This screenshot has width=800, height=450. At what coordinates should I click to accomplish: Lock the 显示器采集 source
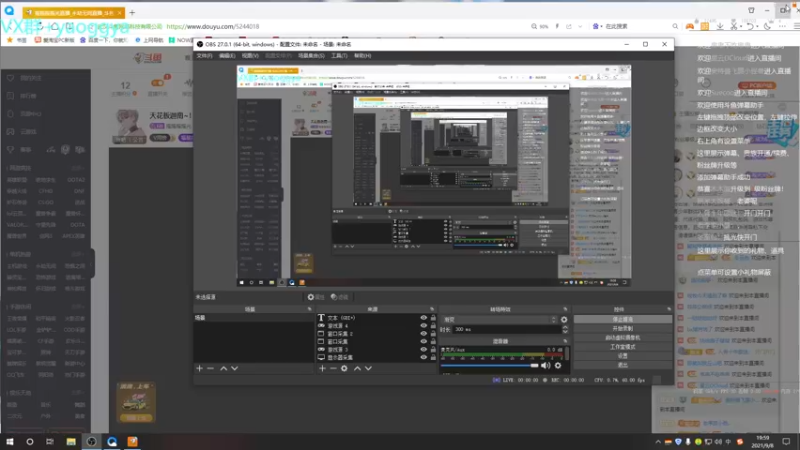pyautogui.click(x=433, y=357)
